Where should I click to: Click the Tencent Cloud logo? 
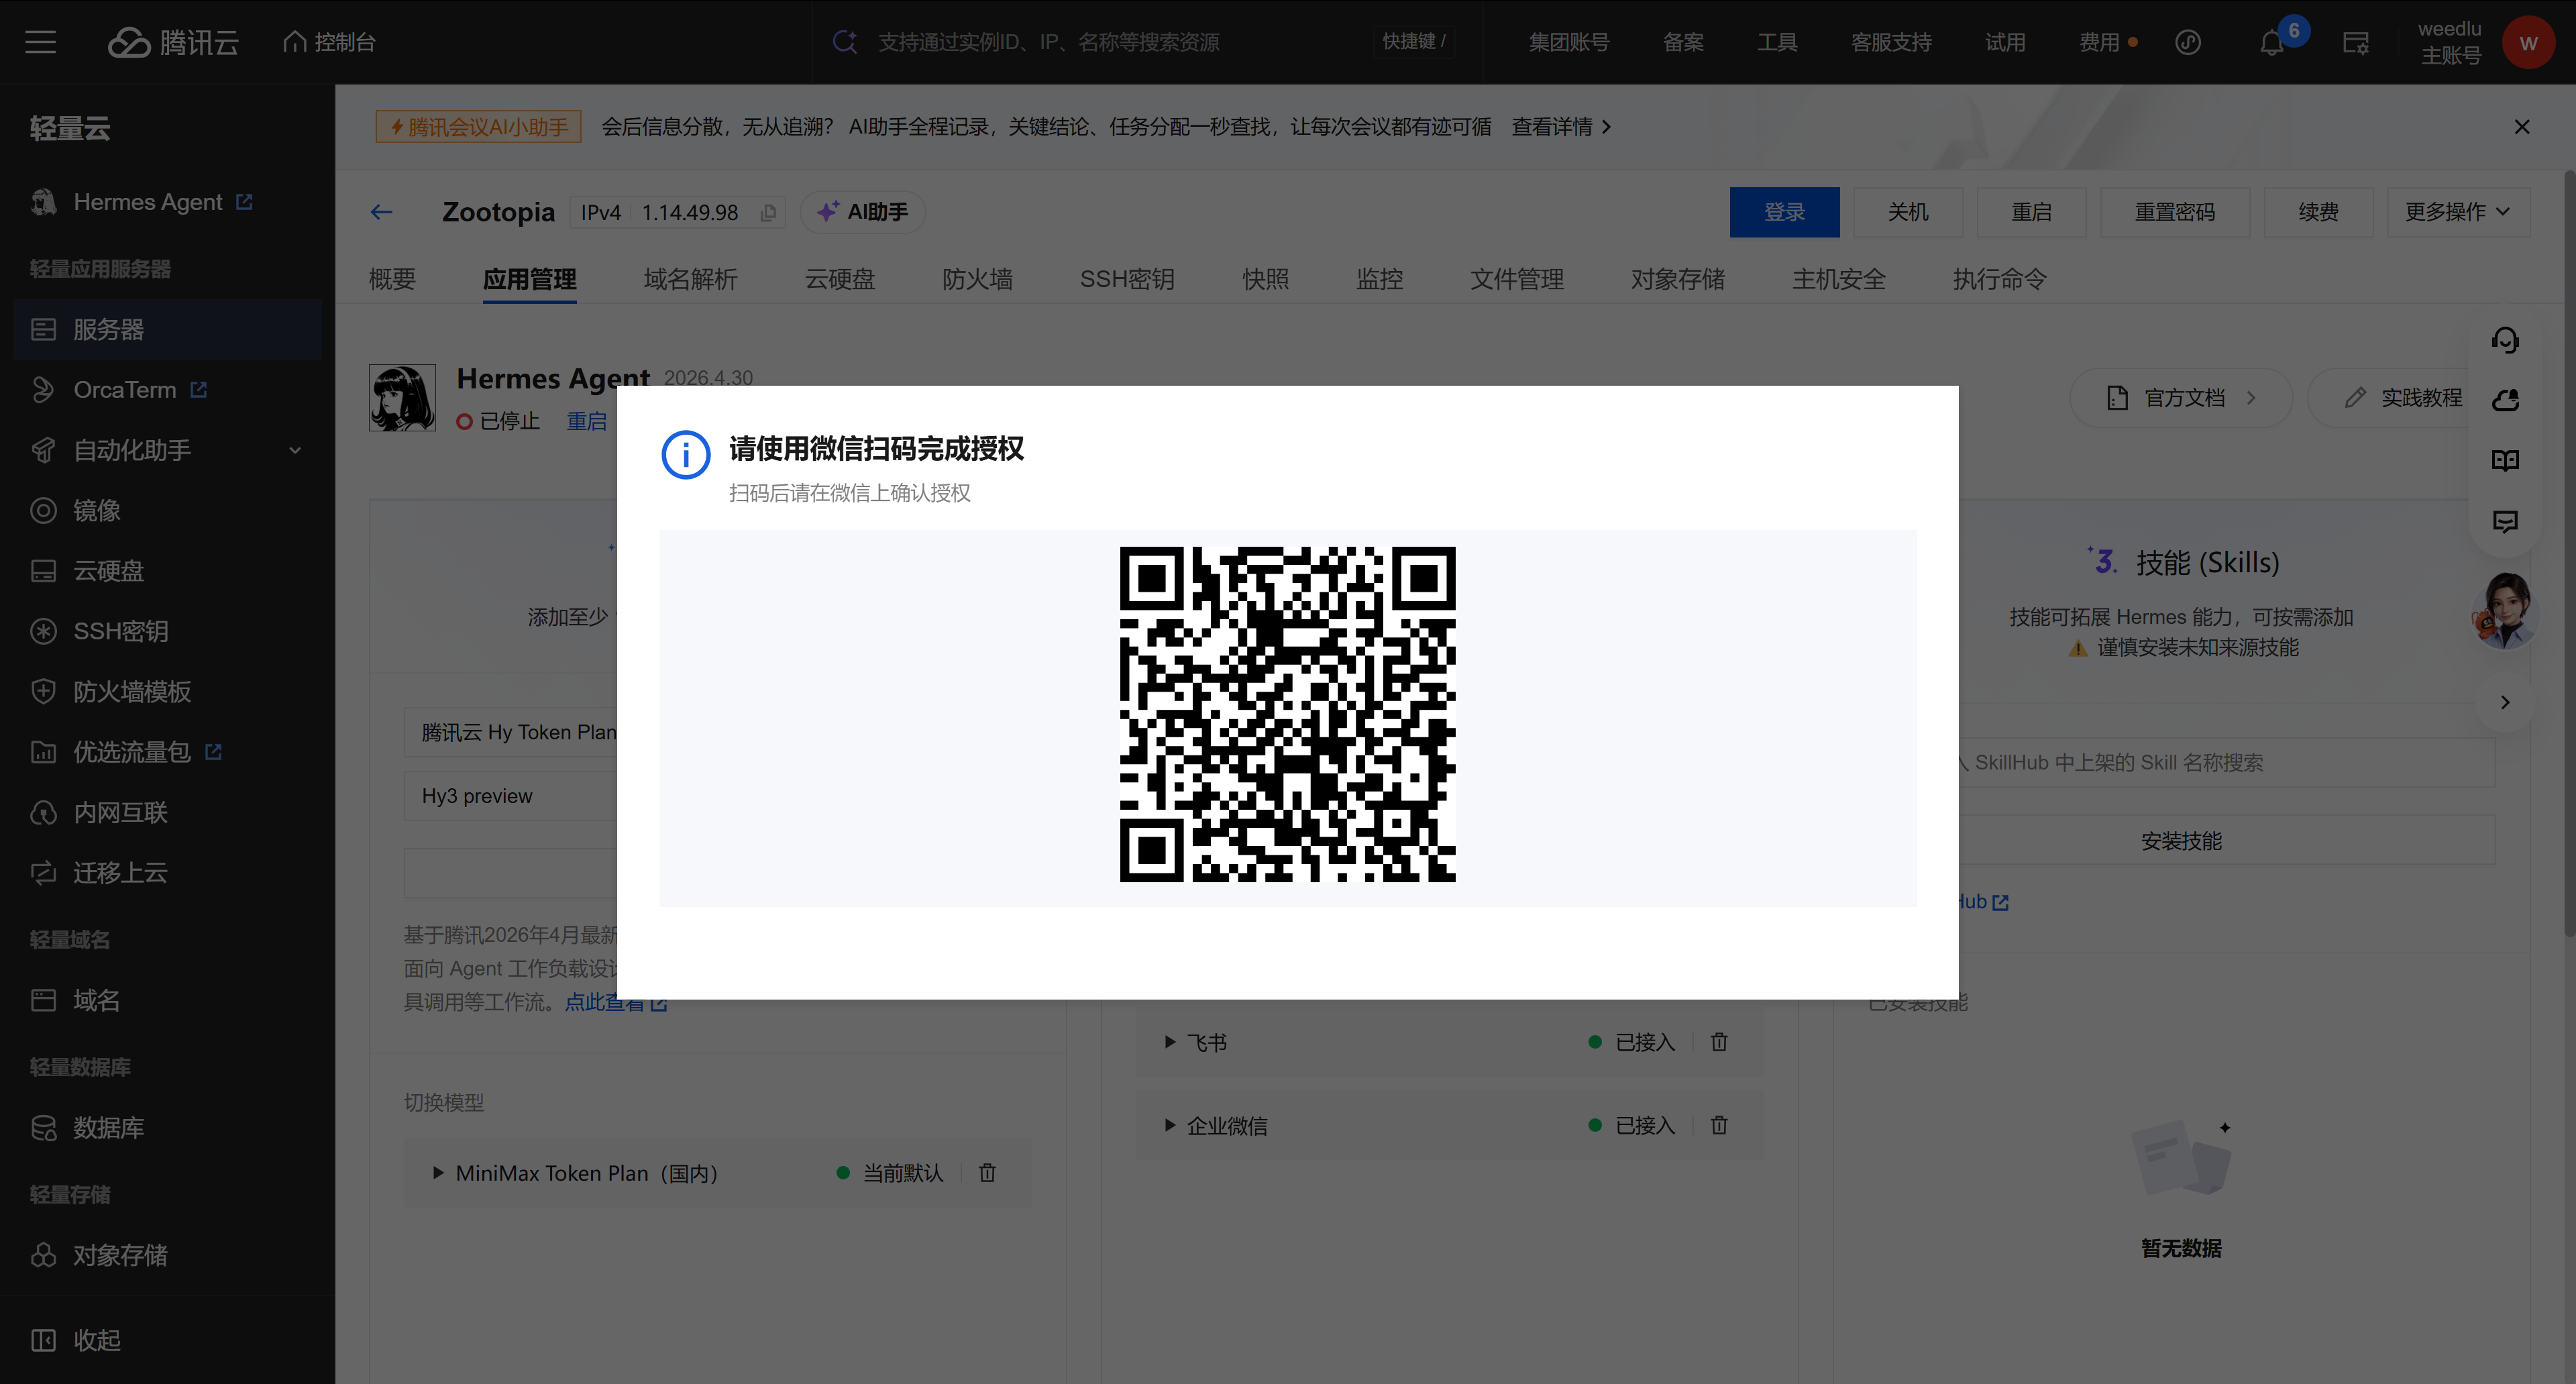point(173,42)
